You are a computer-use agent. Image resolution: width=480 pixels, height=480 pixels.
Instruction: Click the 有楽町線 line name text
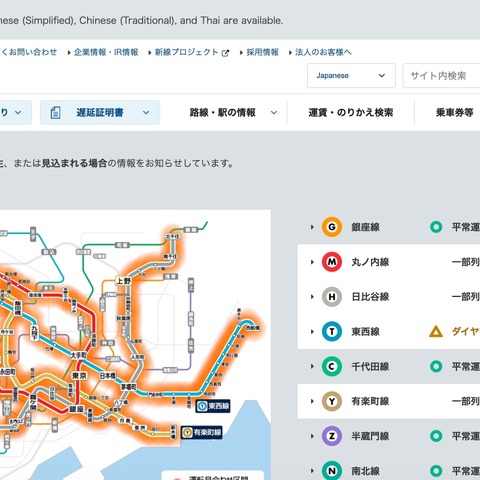[370, 401]
